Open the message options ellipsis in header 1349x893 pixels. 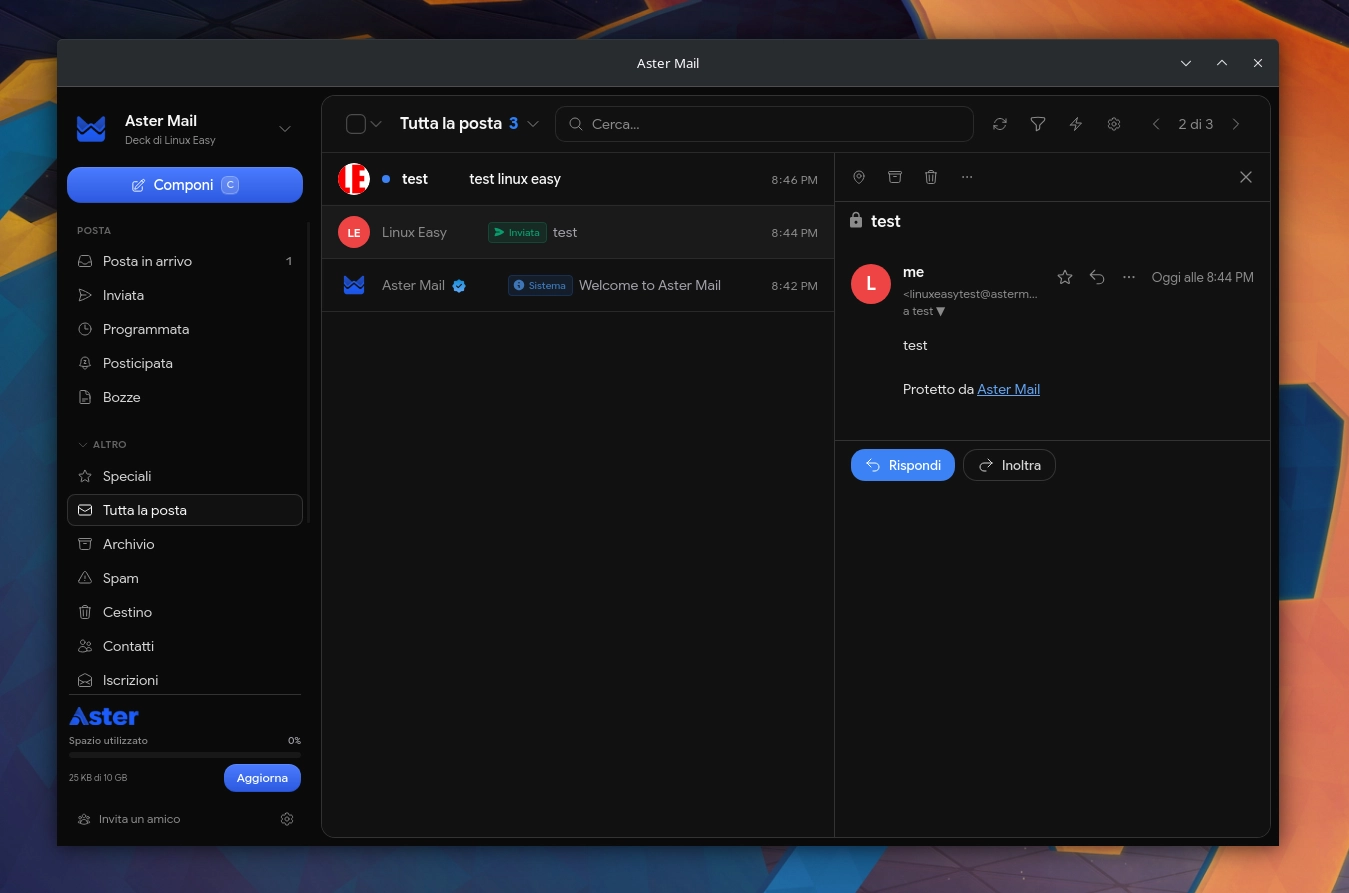pyautogui.click(x=1129, y=277)
